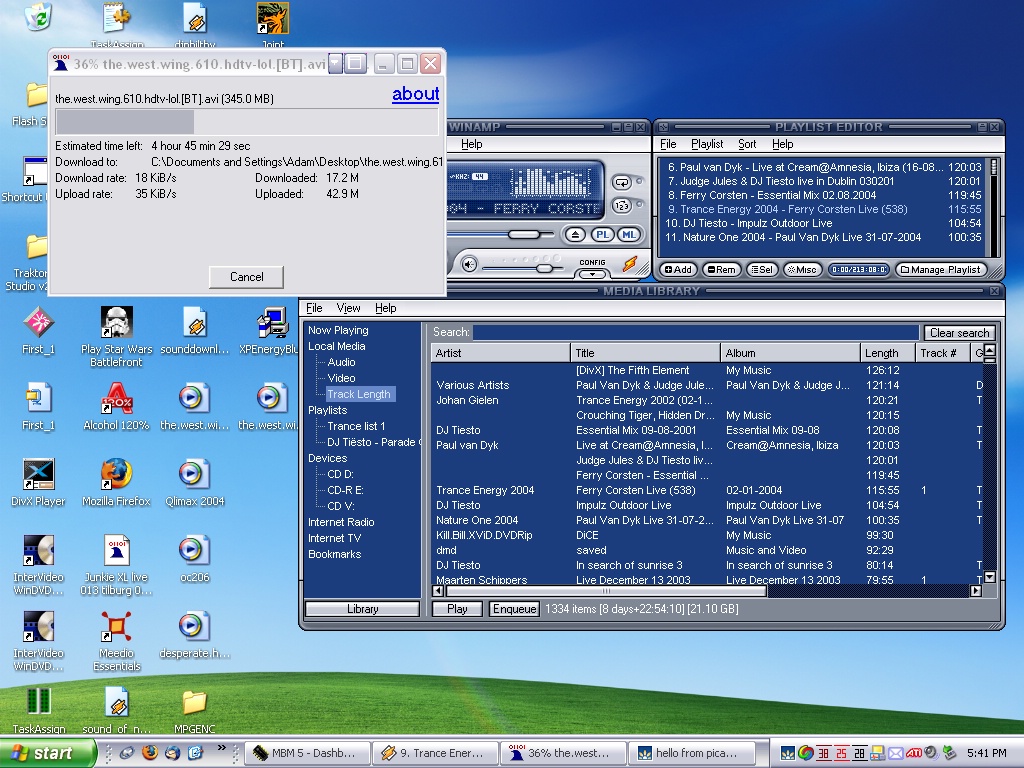
Task: Open the Library dropdown button
Action: [x=362, y=609]
